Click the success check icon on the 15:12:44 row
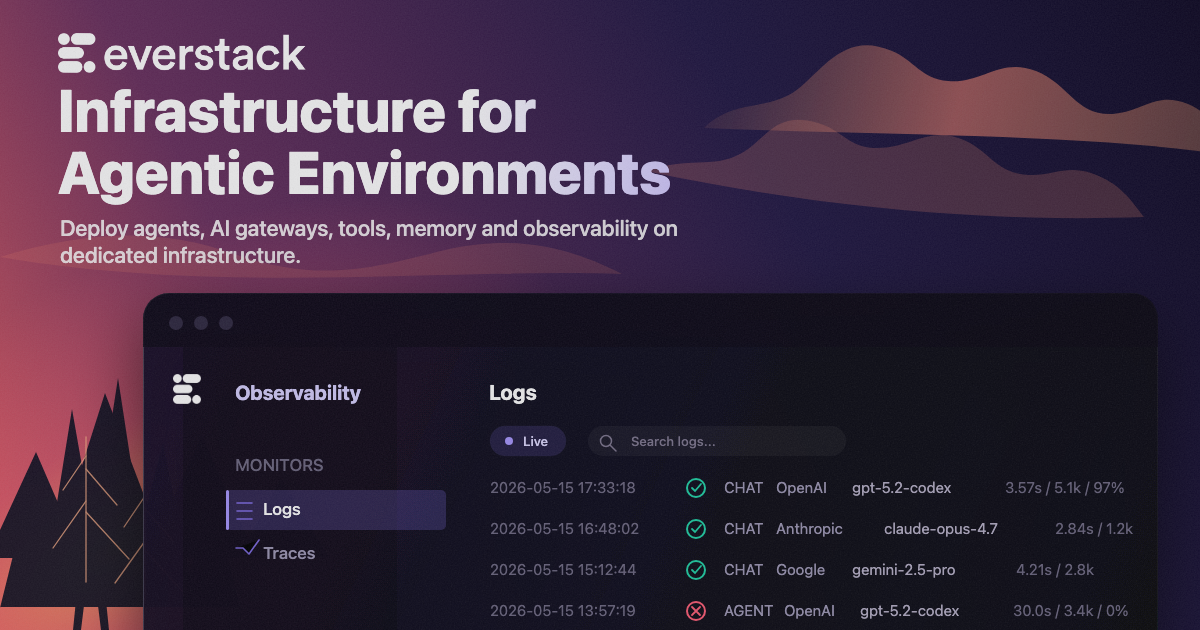 696,570
